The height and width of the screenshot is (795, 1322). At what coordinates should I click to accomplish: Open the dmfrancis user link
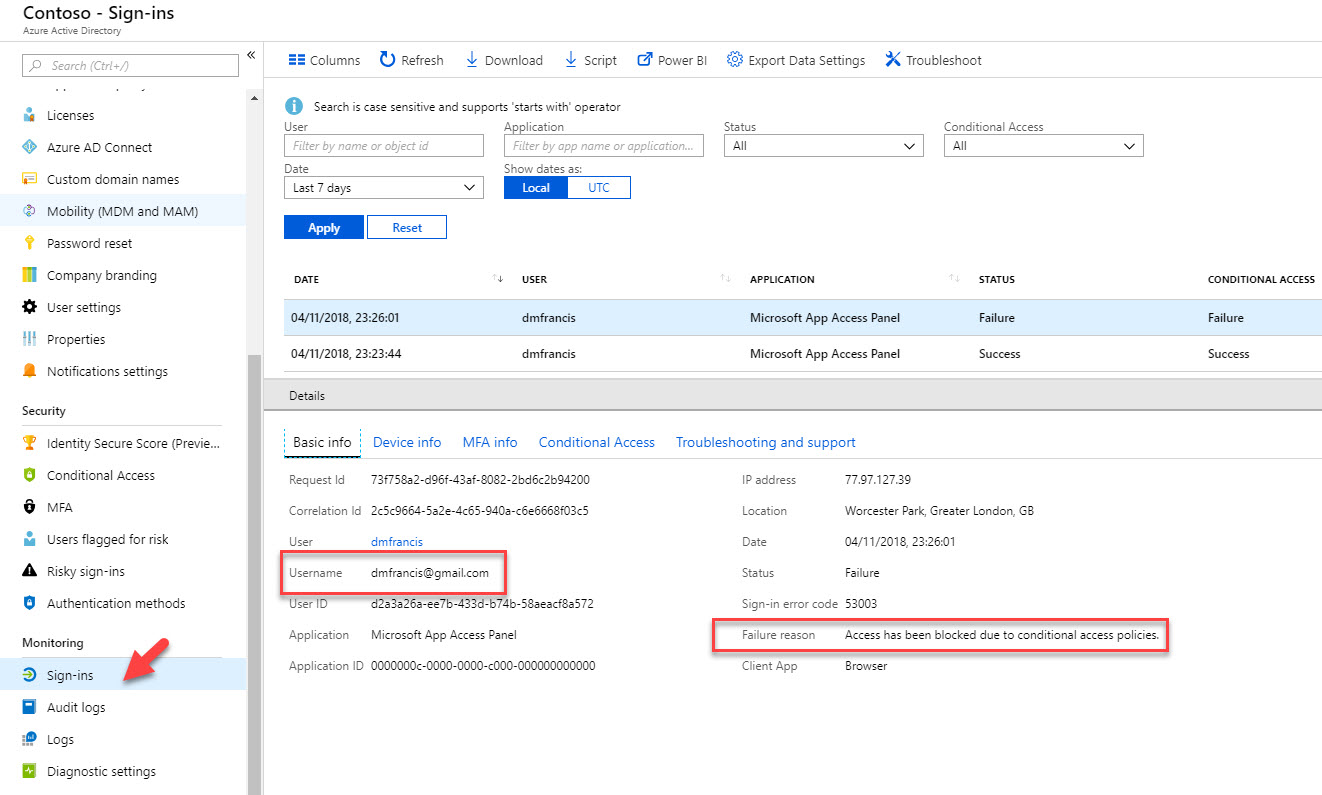(397, 542)
